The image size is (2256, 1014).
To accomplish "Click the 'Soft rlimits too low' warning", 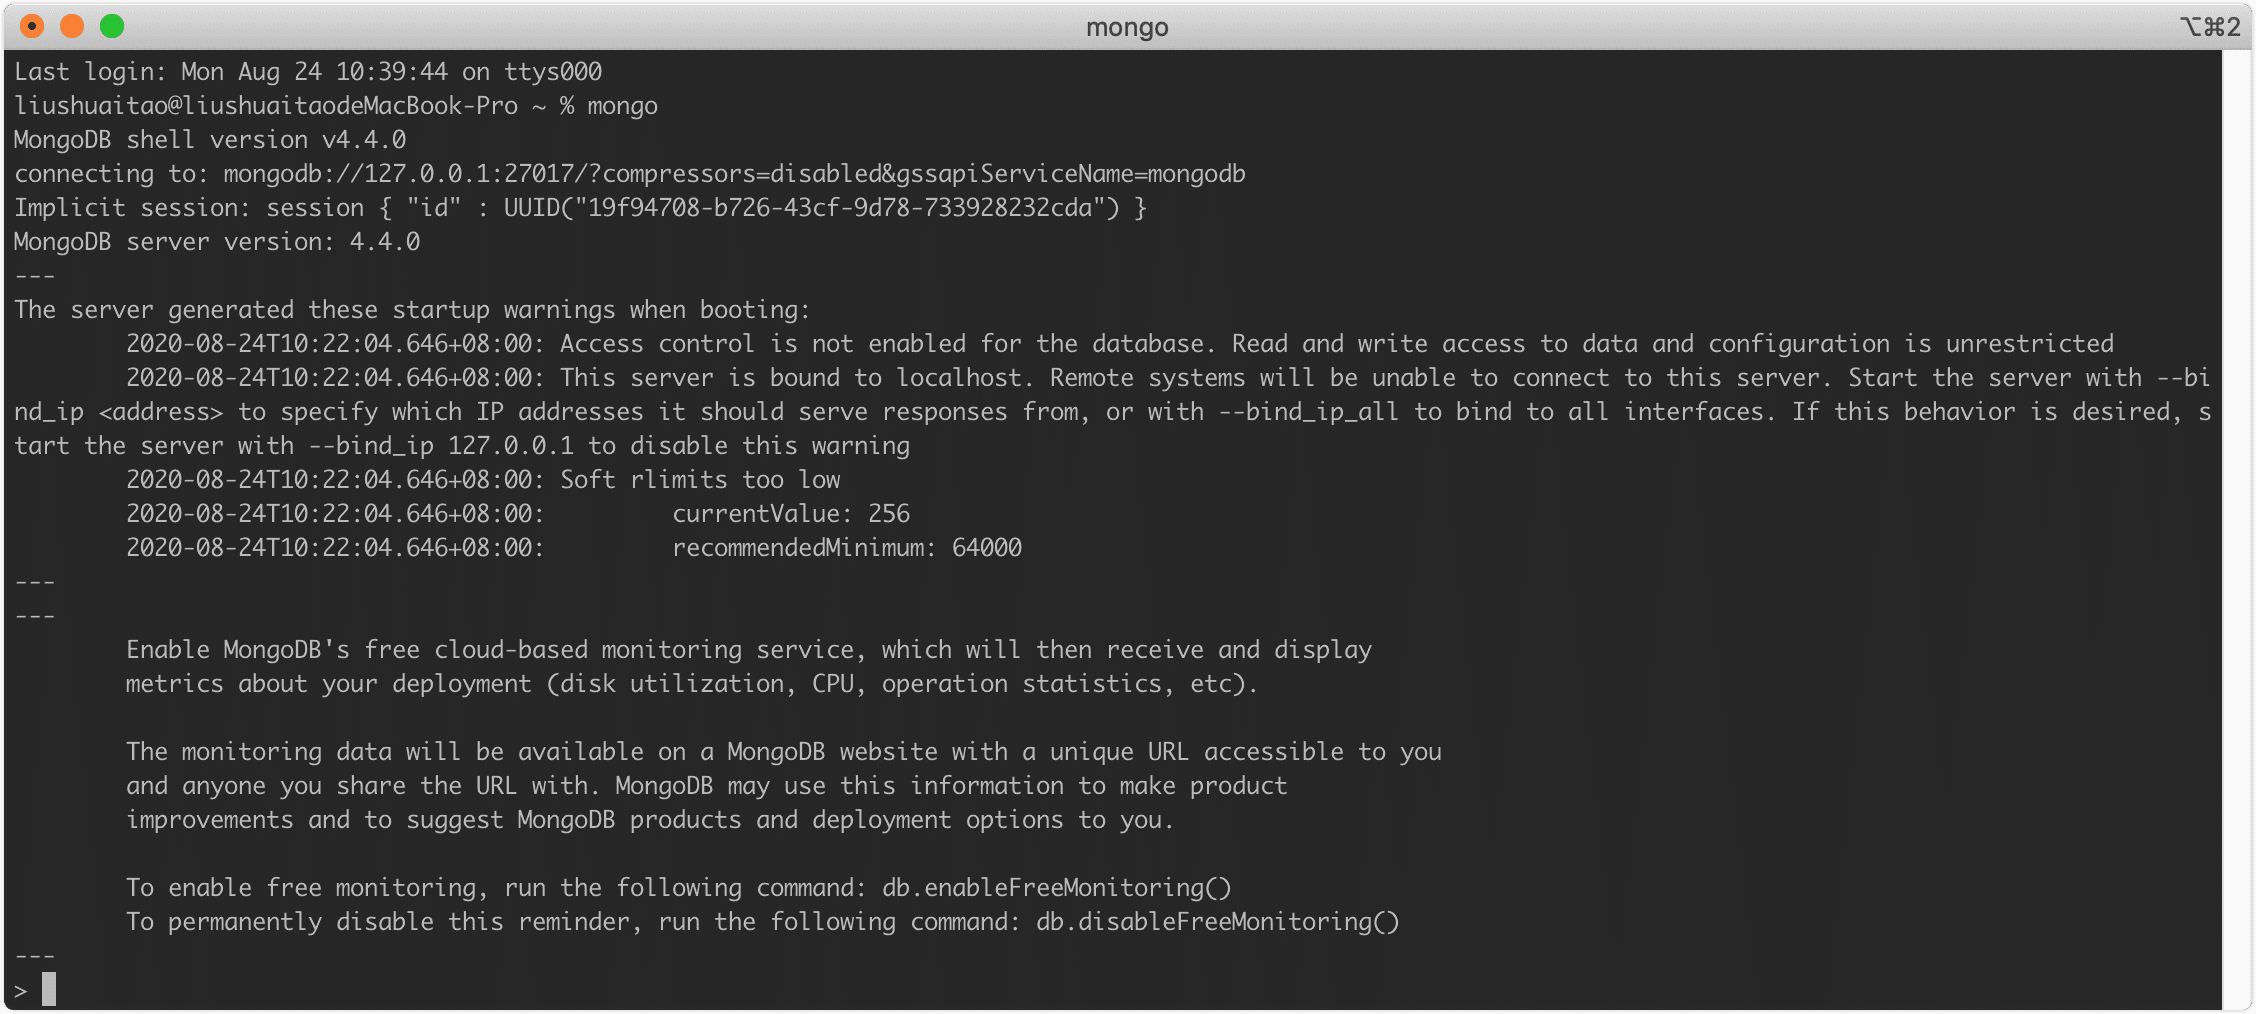I will (x=700, y=480).
